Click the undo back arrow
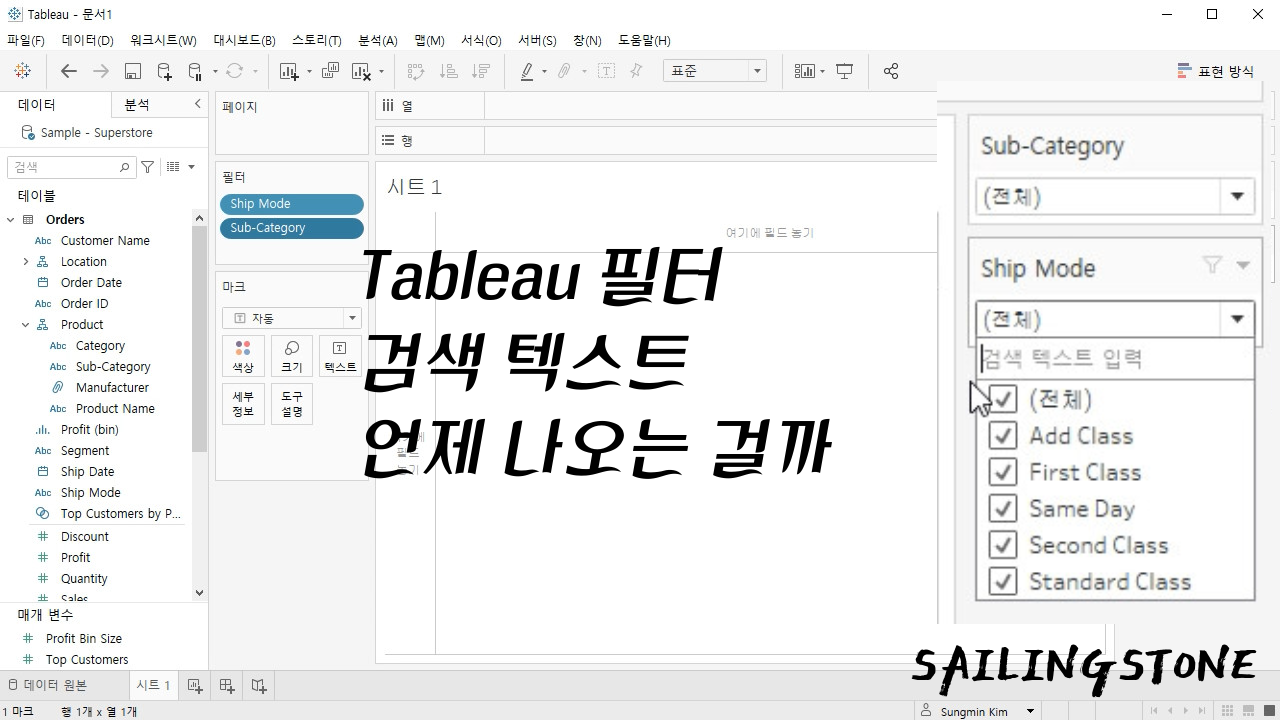Viewport: 1280px width, 720px height. pyautogui.click(x=68, y=71)
